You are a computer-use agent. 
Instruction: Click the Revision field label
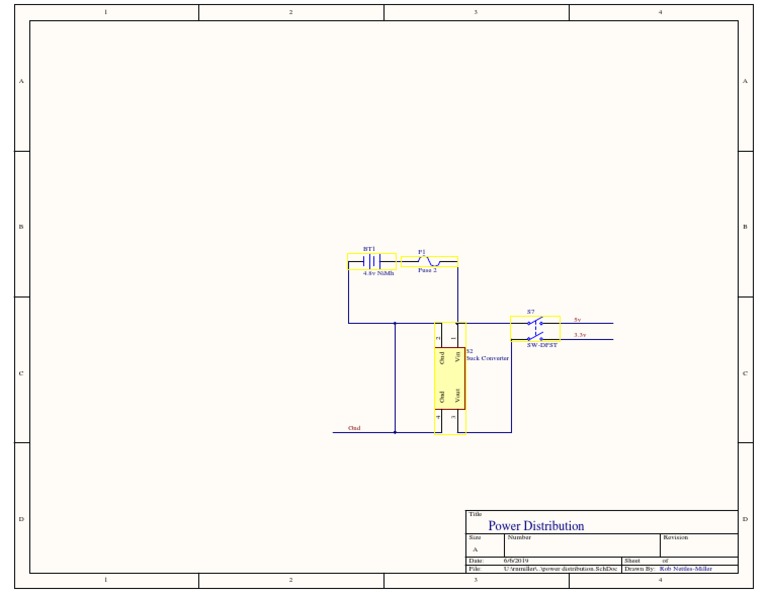point(675,537)
